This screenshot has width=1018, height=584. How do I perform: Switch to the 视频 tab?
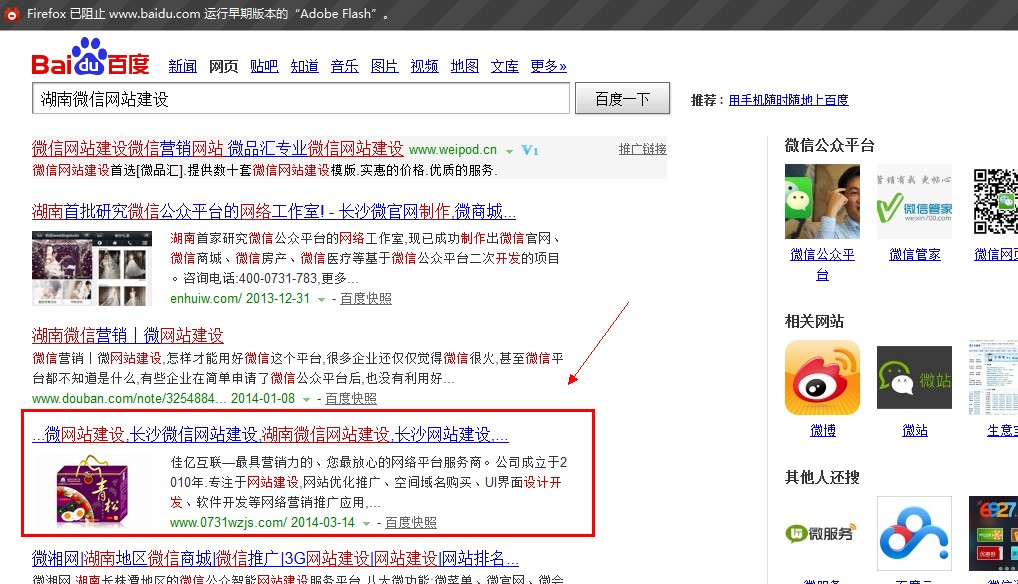point(425,66)
